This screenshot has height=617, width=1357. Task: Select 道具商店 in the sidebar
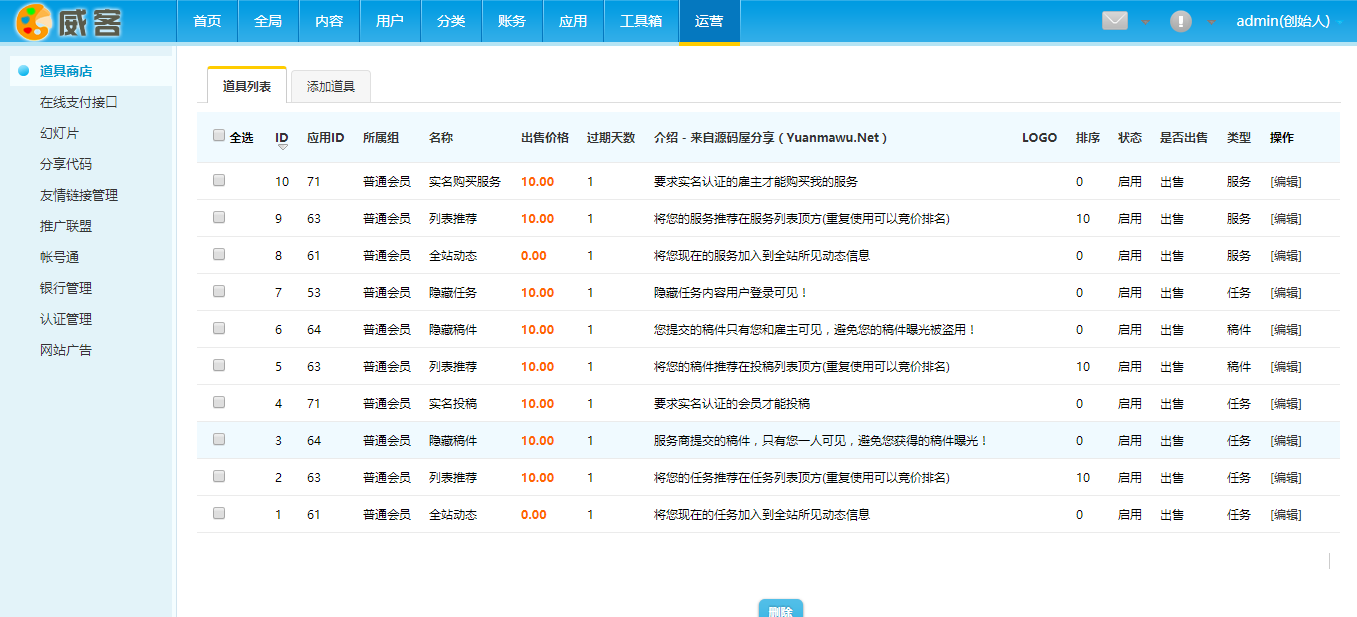tap(66, 71)
